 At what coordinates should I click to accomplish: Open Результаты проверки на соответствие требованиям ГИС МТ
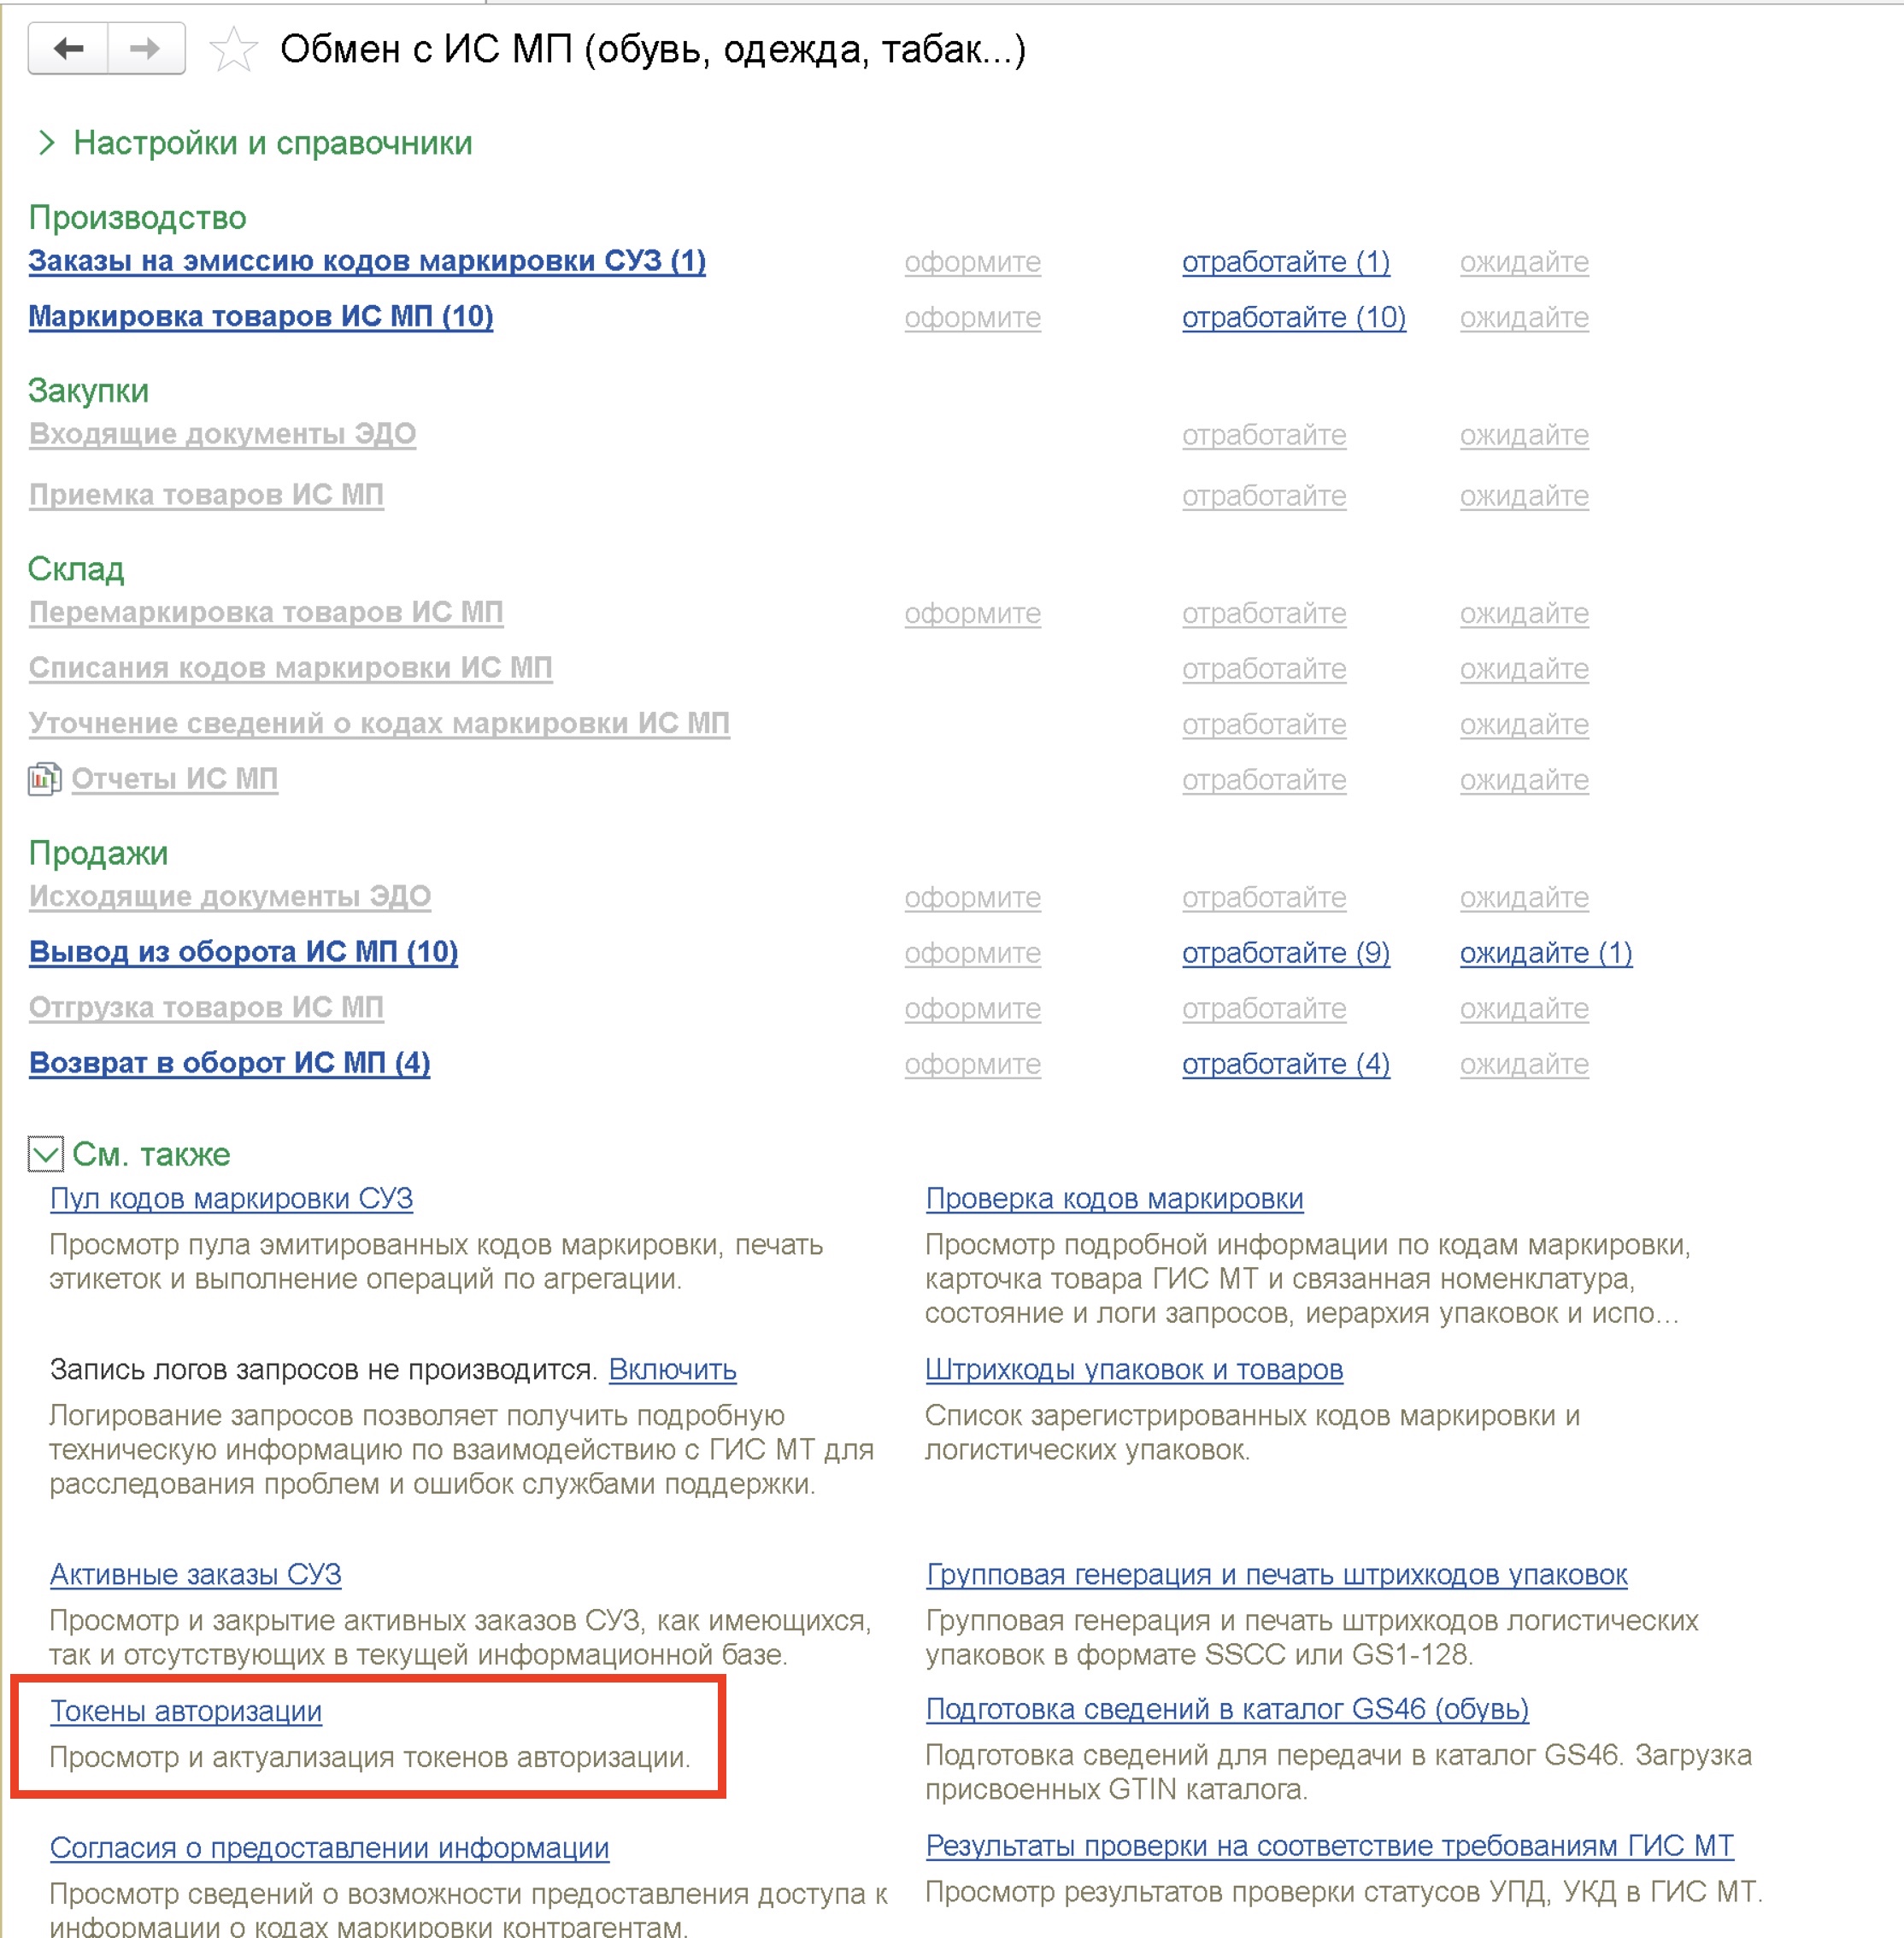click(x=1330, y=1846)
